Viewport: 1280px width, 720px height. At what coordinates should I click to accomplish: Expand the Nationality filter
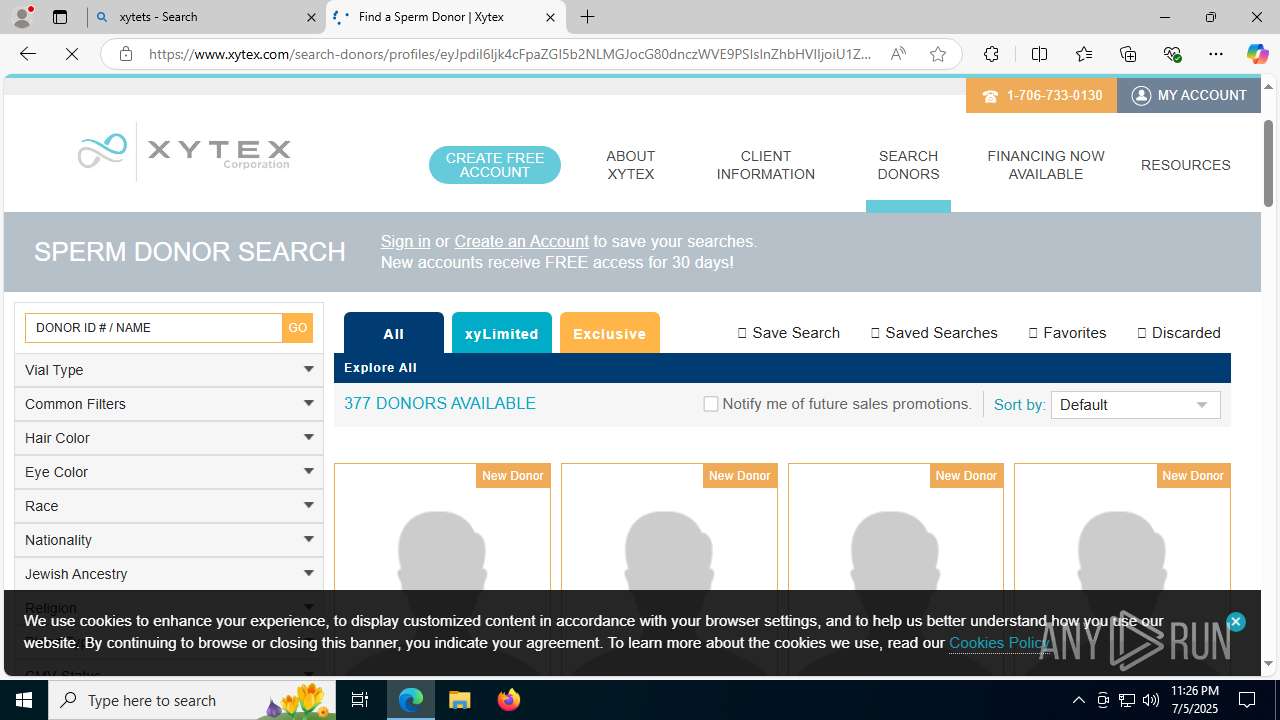169,540
